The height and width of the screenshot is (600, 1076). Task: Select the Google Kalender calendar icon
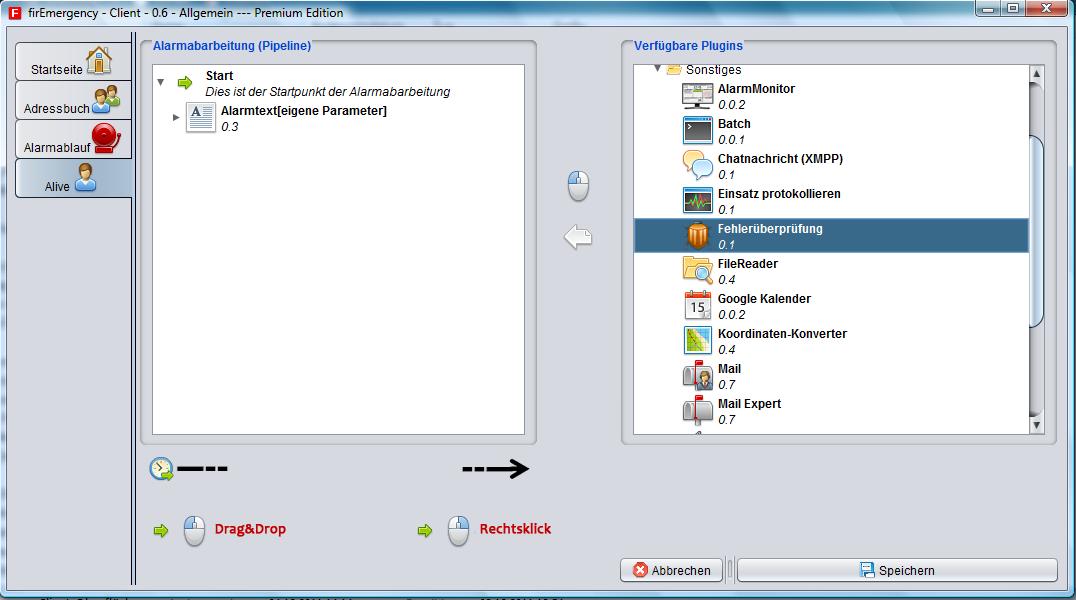[697, 305]
